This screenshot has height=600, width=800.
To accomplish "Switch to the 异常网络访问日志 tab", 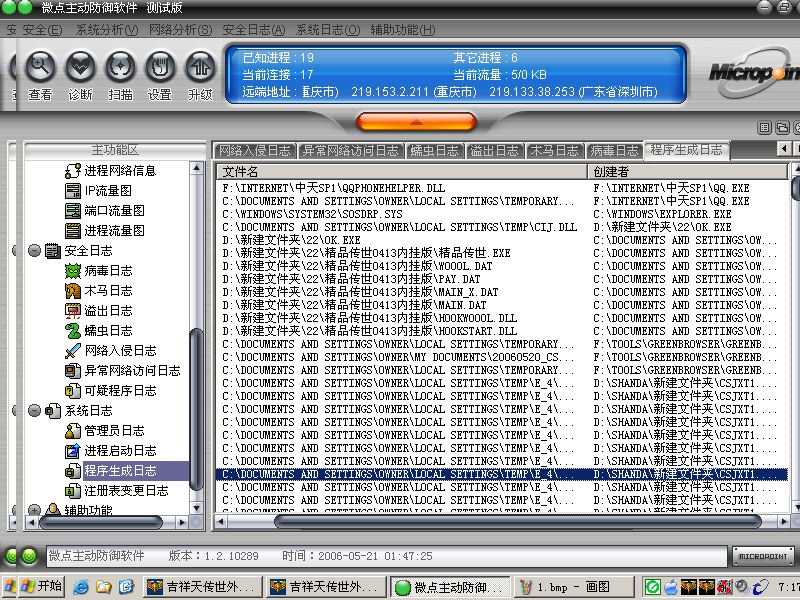I will point(350,151).
